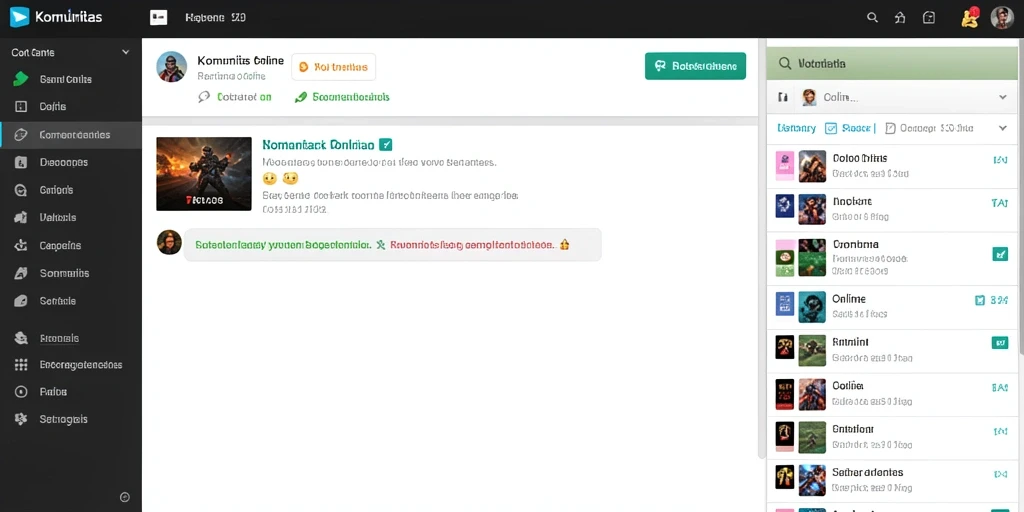This screenshot has height=512, width=1024.
Task: Click the search field in the green bar
Action: point(891,63)
